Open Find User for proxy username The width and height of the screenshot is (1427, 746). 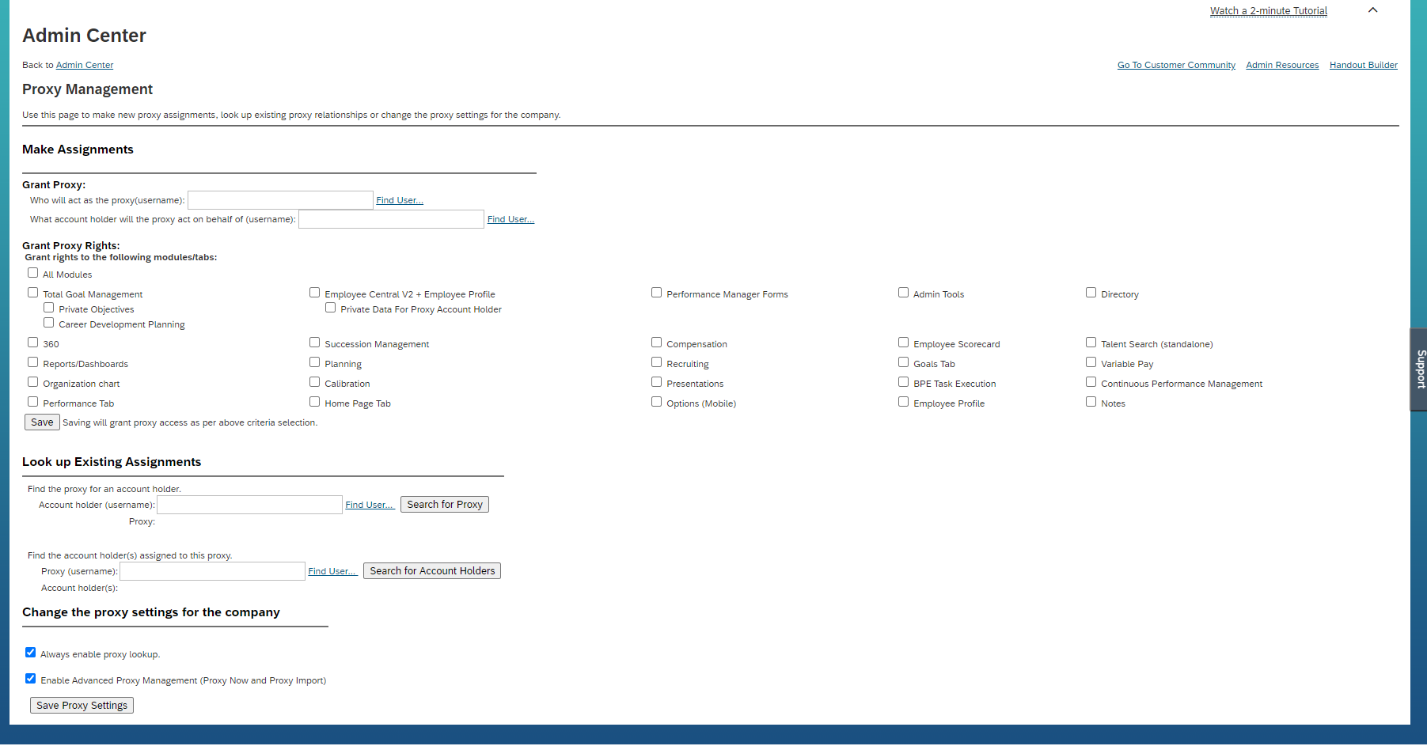click(x=399, y=200)
